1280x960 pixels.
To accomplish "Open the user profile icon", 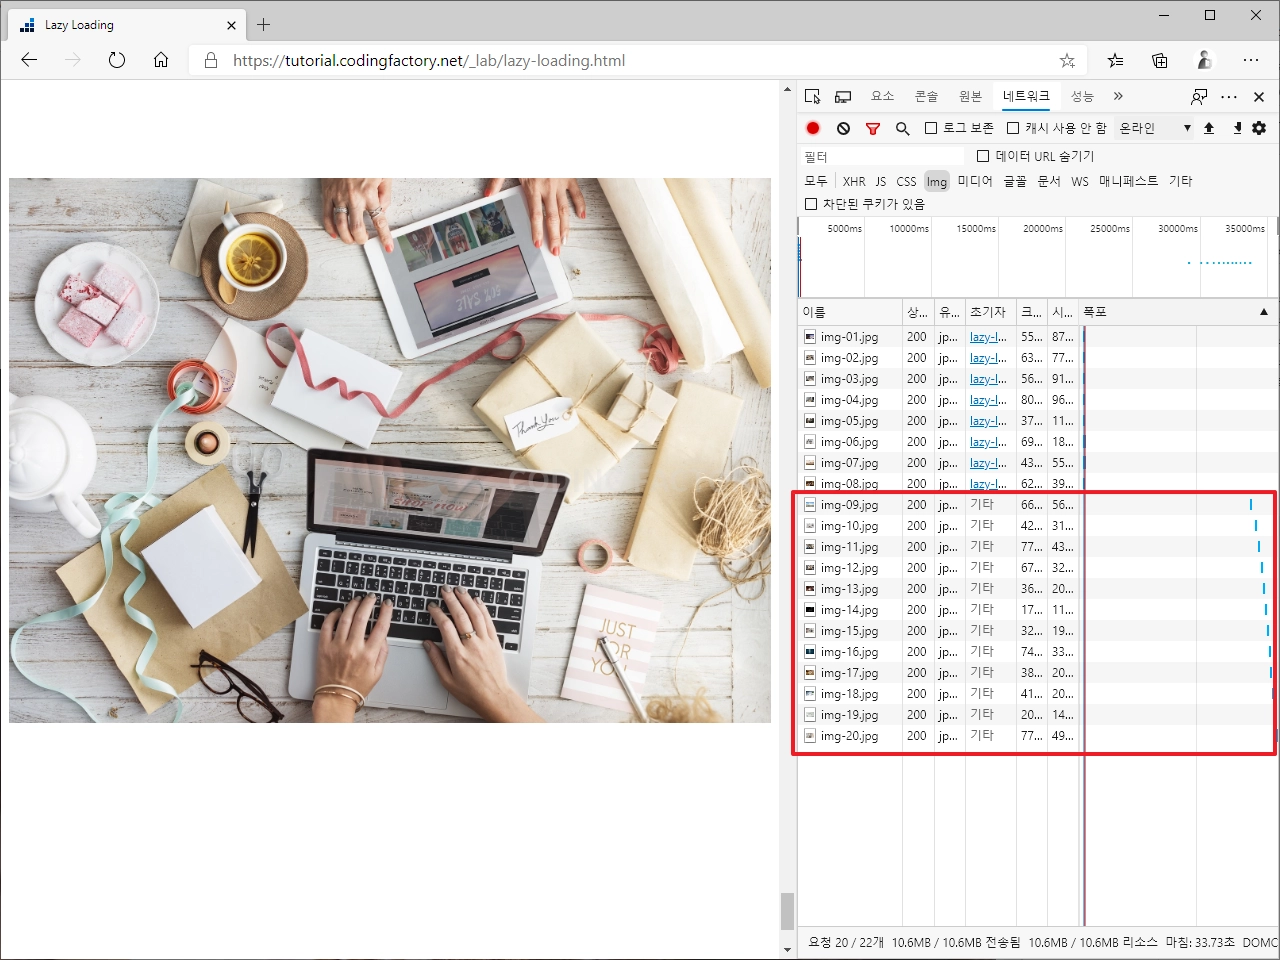I will point(1205,60).
